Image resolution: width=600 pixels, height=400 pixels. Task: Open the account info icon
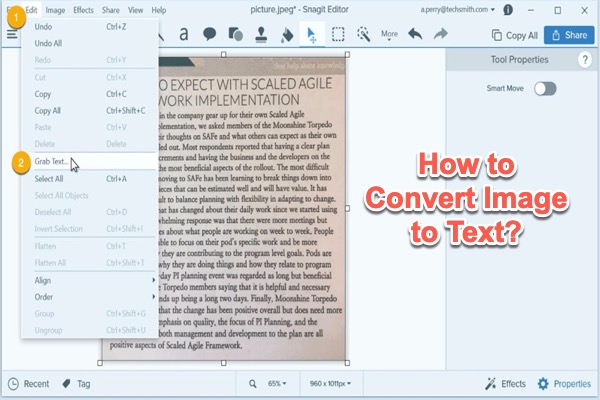[508, 10]
